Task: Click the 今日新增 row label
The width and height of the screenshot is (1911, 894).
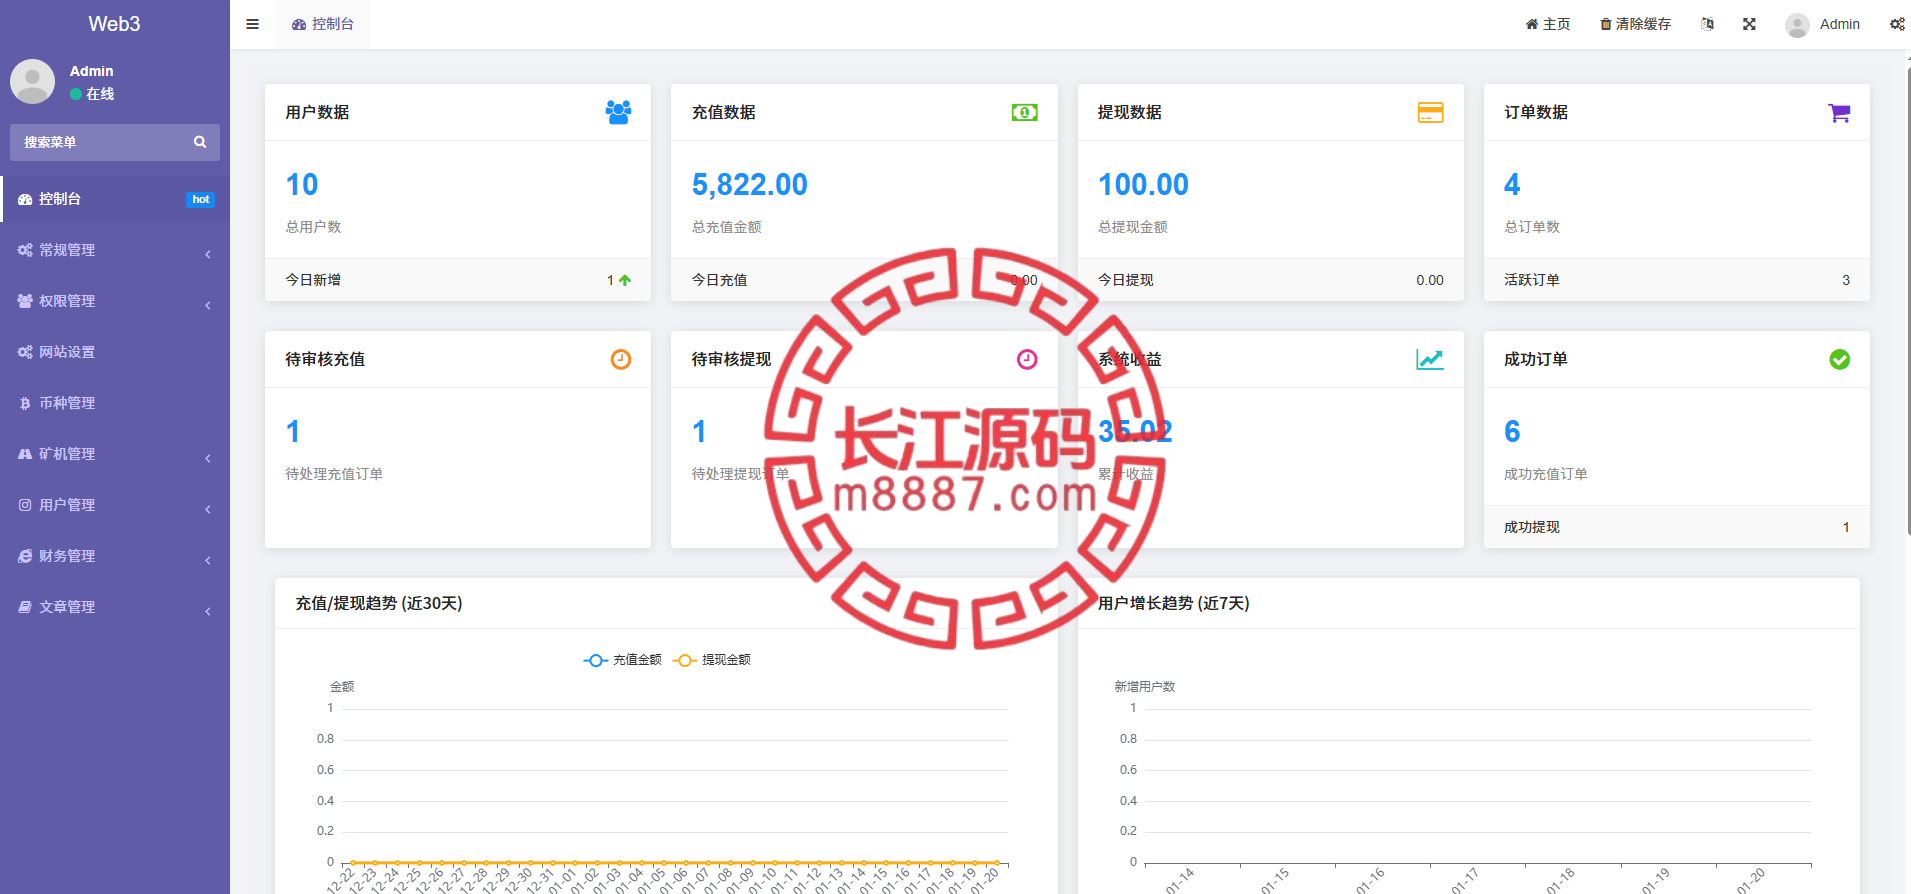Action: 313,280
